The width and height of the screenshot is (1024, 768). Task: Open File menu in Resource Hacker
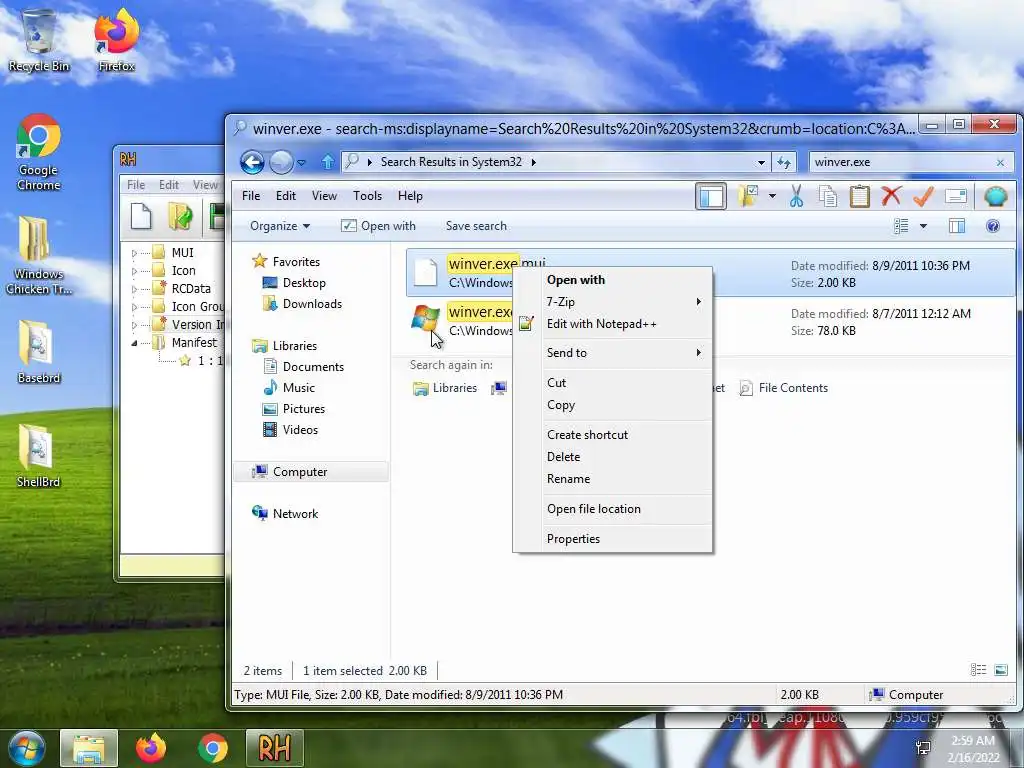coord(136,185)
